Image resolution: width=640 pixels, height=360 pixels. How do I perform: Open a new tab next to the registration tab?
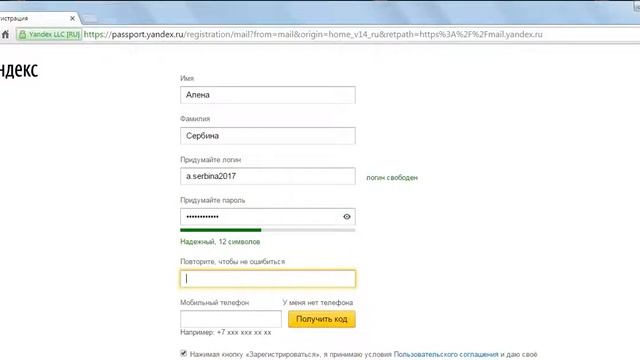90,18
